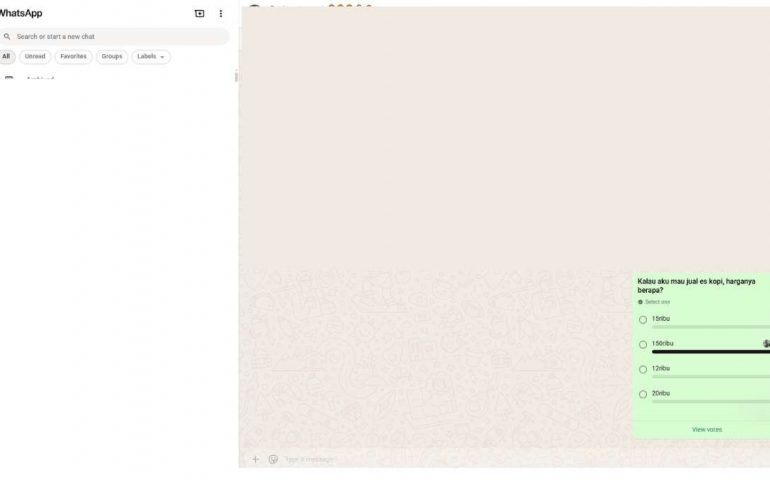Filter chats by Groups

tap(112, 57)
